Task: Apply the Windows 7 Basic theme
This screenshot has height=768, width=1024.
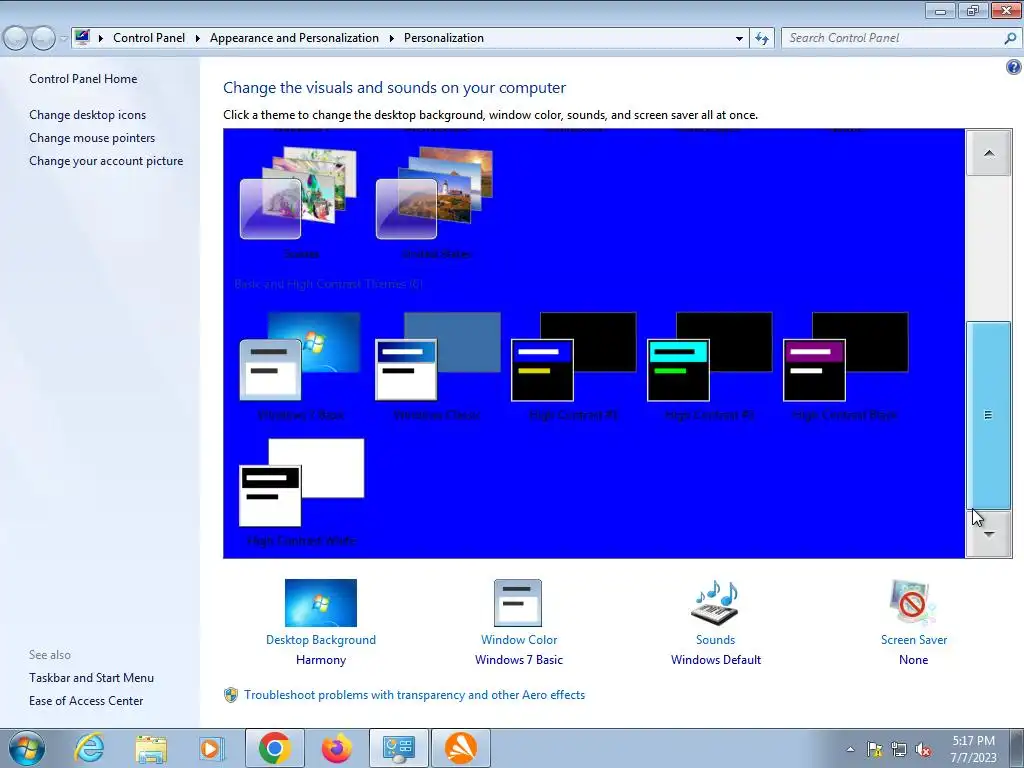Action: pos(300,356)
